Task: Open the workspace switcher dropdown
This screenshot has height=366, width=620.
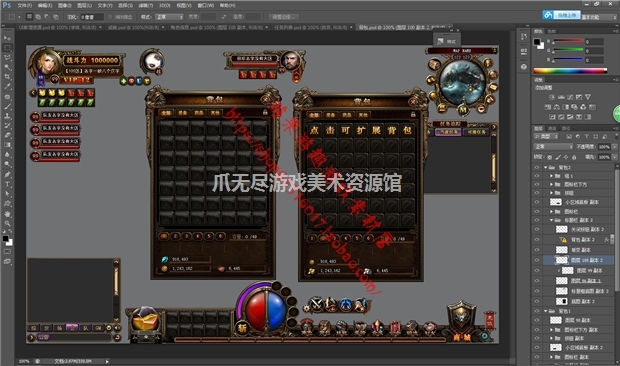Action: point(599,17)
